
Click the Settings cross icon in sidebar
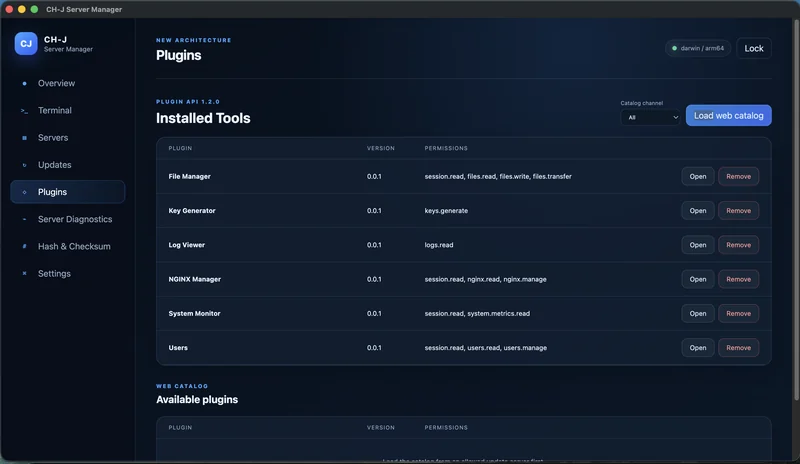(x=24, y=274)
